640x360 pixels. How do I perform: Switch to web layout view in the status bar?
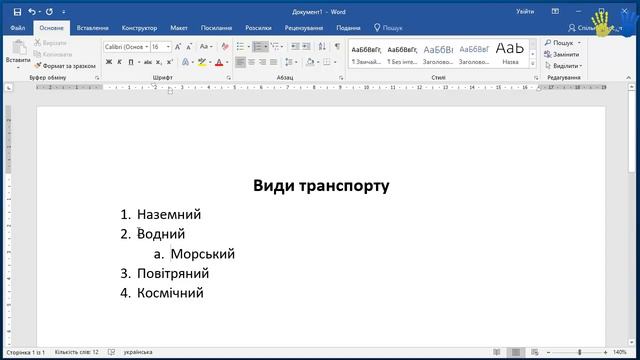click(535, 352)
